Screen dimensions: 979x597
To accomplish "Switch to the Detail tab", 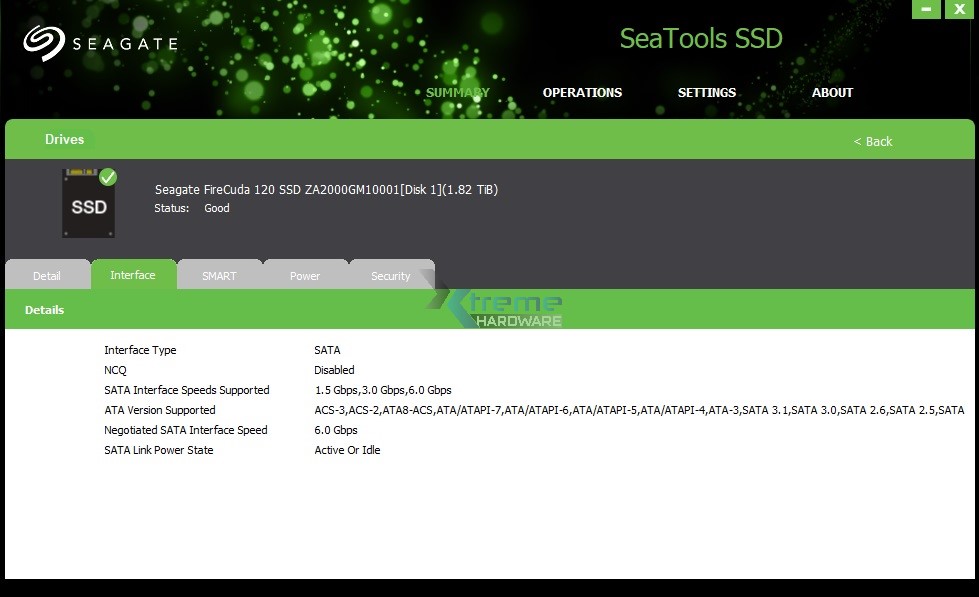I will [x=47, y=275].
